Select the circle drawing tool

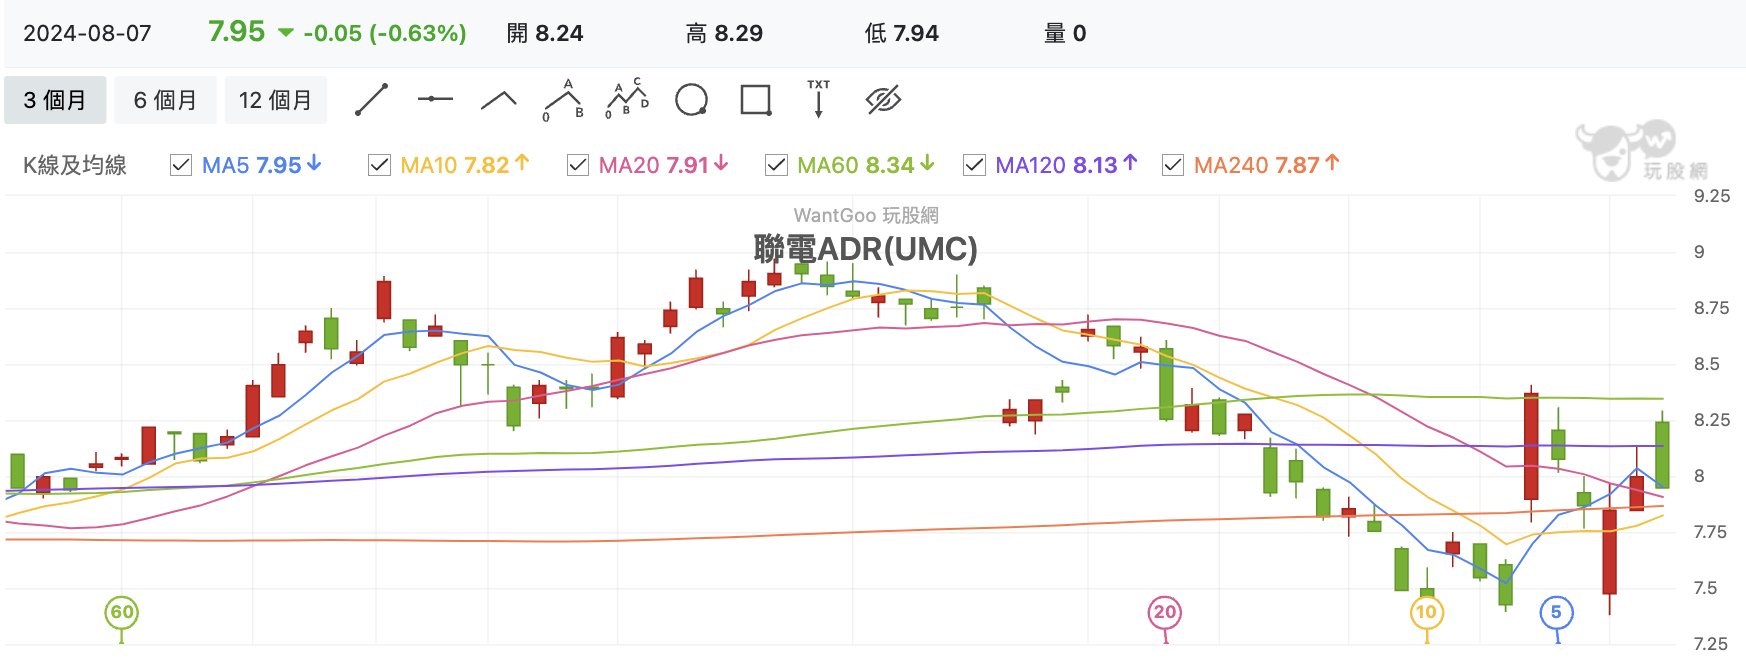(691, 100)
